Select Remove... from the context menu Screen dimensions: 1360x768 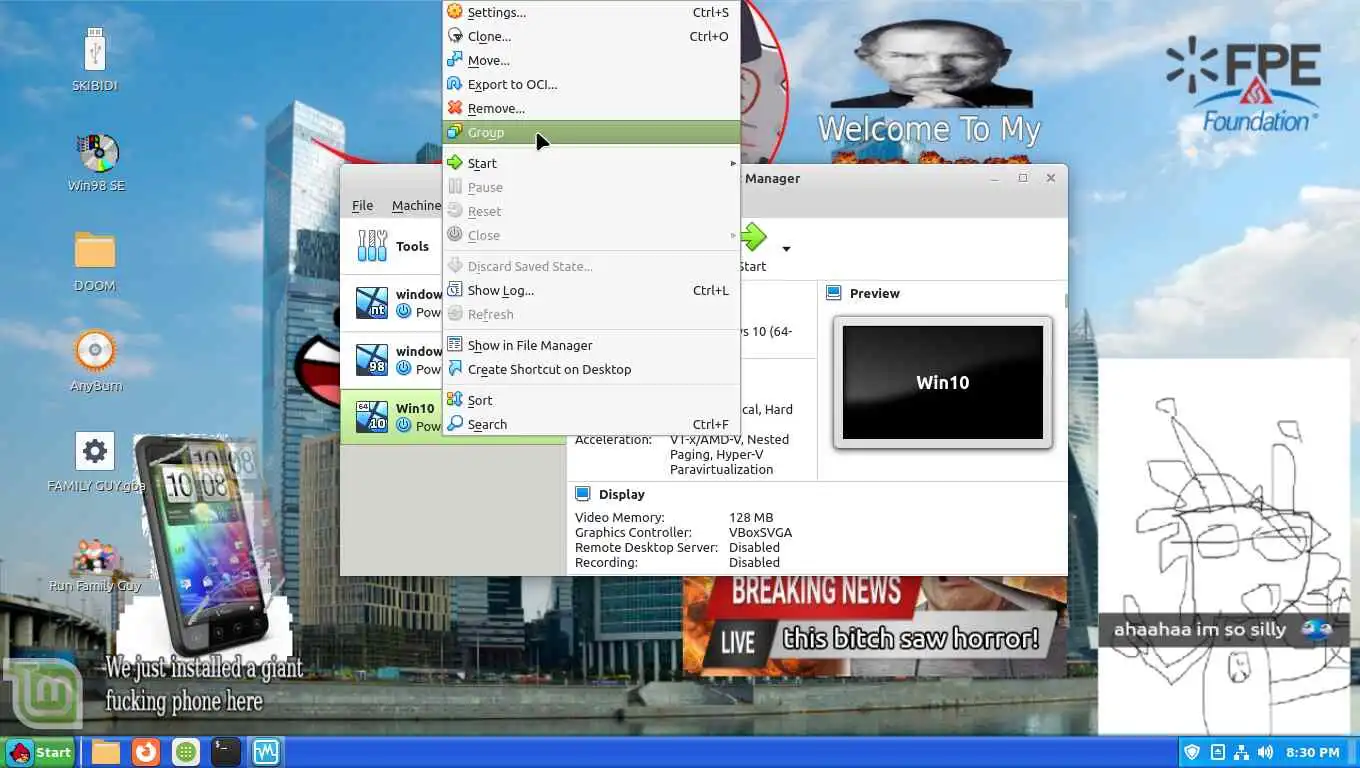[591, 108]
